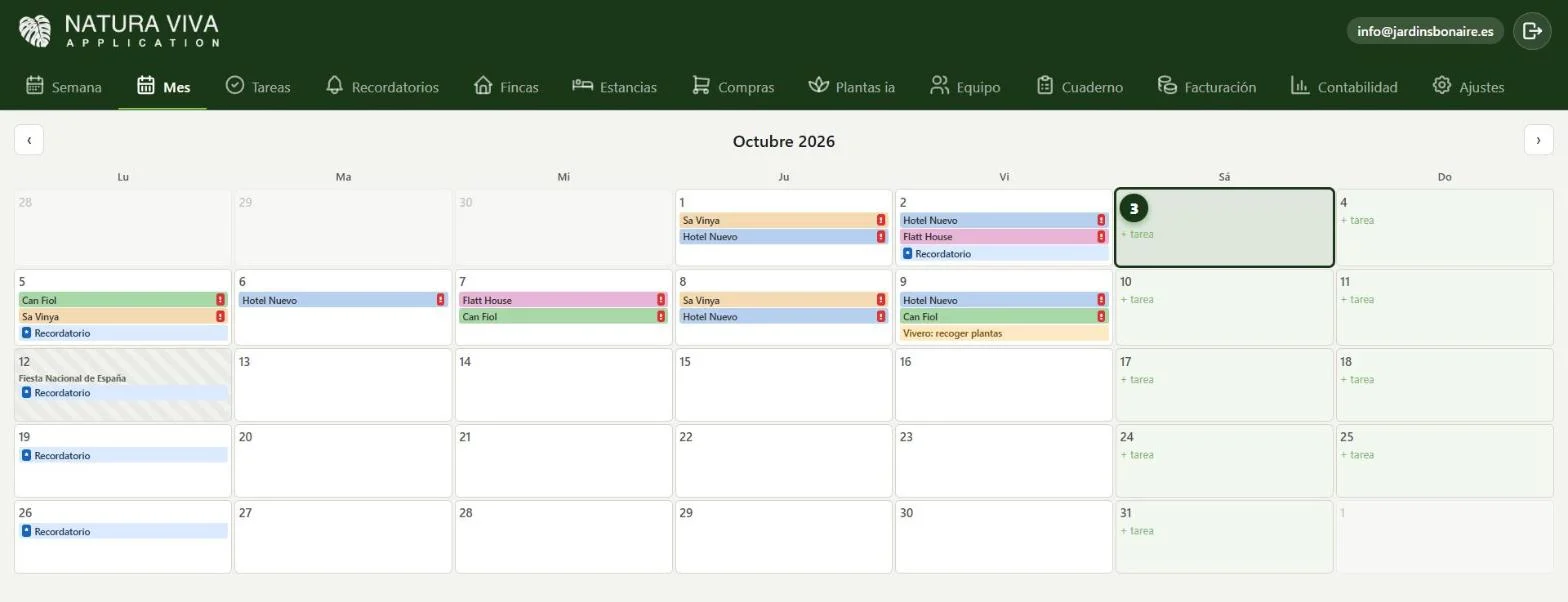Viewport: 1568px width, 602px height.
Task: Click the red alert icon on Sa Vinya, October 1
Action: pyautogui.click(x=881, y=220)
